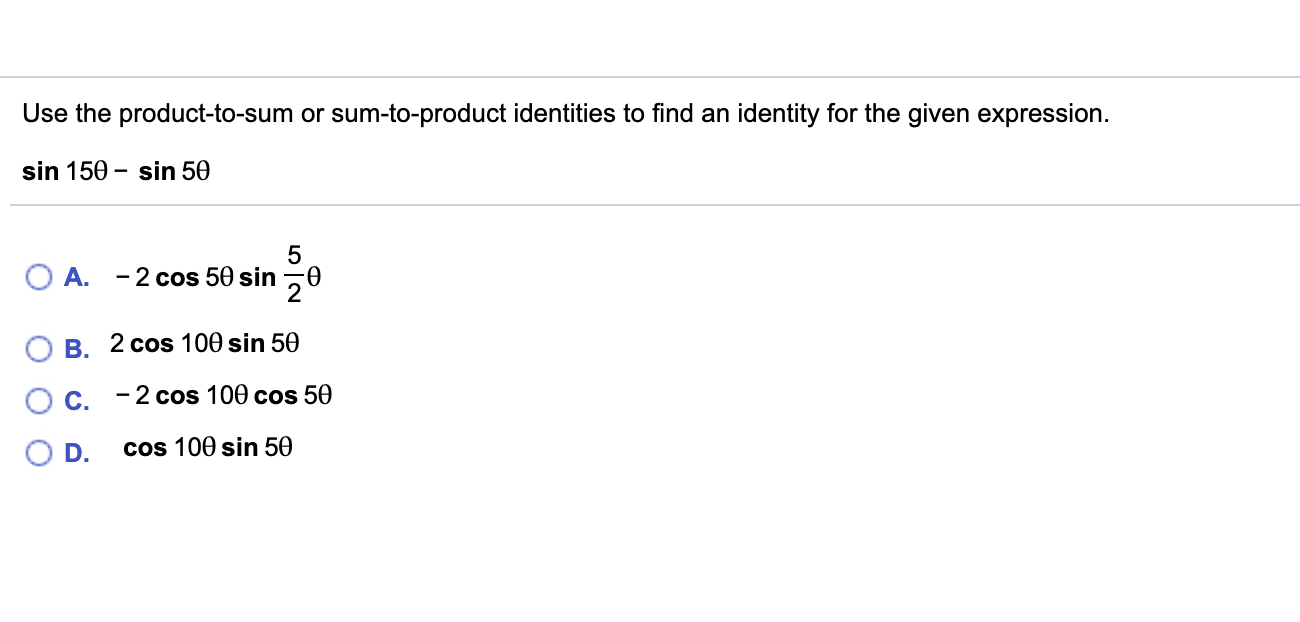Viewport: 1300px width, 622px height.
Task: Select answer choice D
Action: tap(39, 452)
